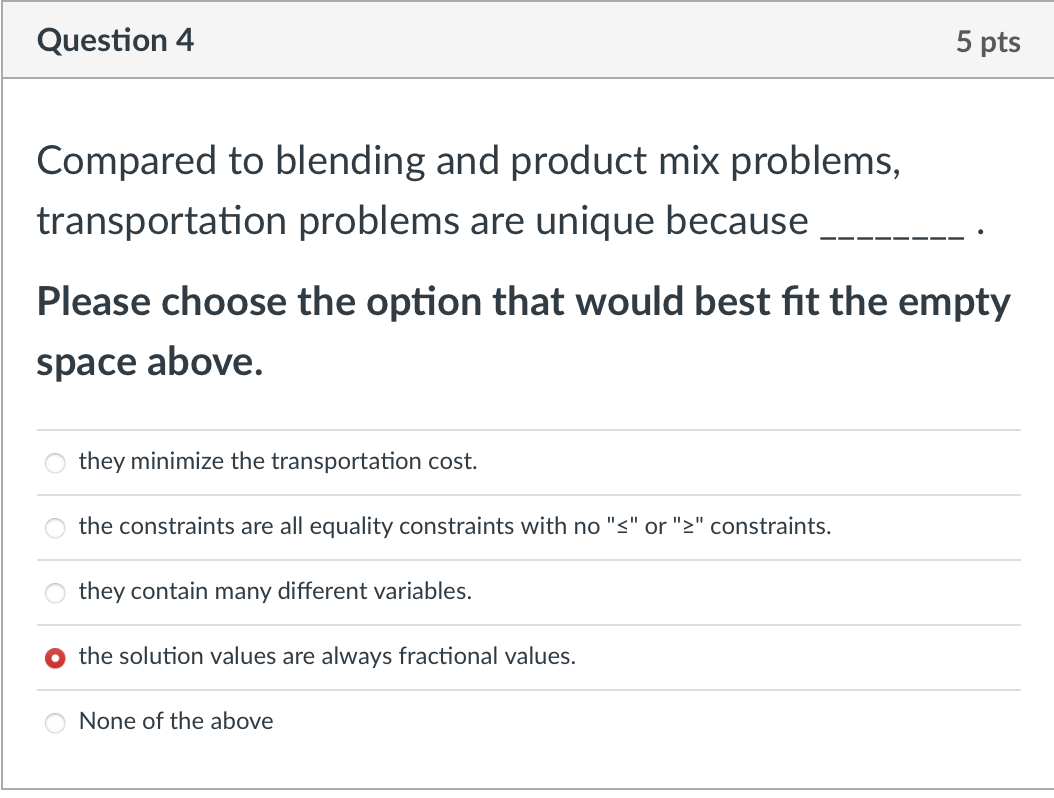Click the '≥' symbol in the second option
The height and width of the screenshot is (798, 1054).
(688, 526)
